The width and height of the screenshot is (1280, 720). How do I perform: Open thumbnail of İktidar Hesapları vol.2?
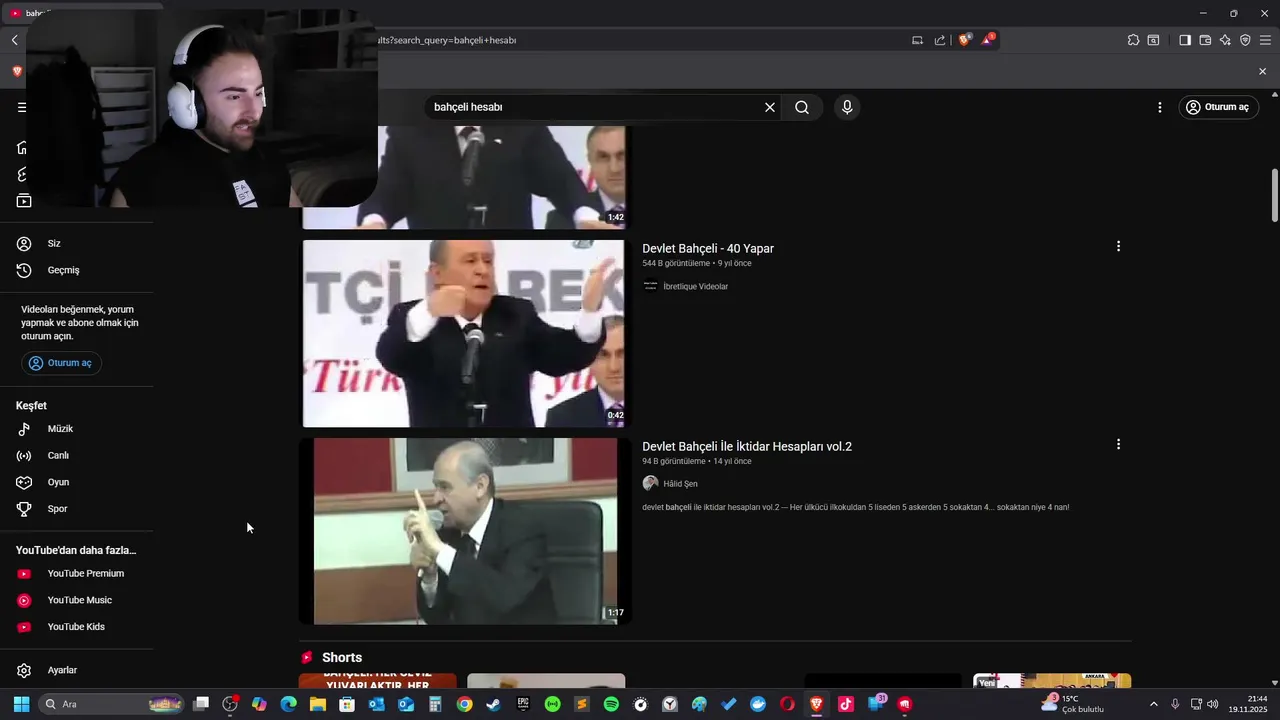(x=464, y=531)
